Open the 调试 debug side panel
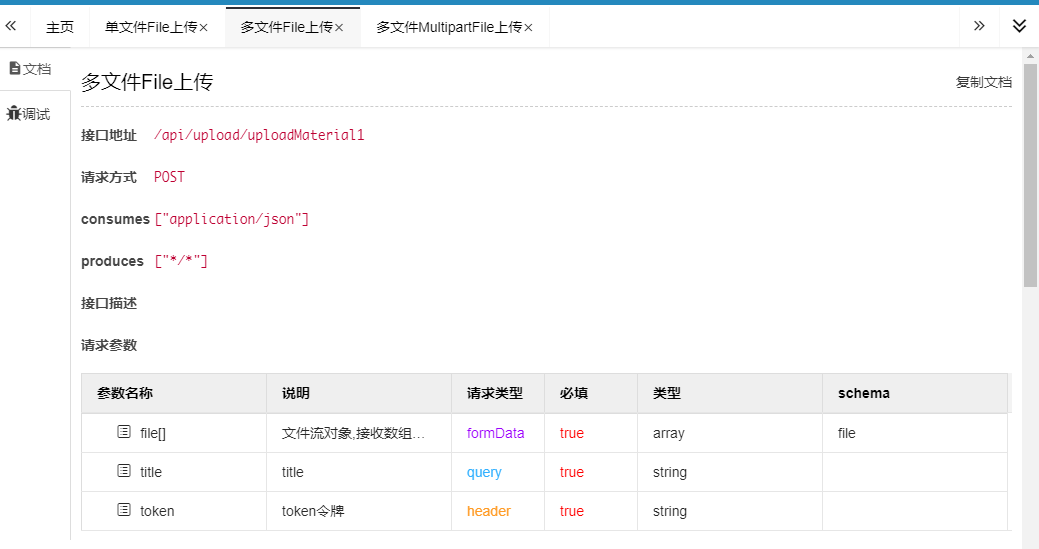The height and width of the screenshot is (549, 1039). [x=29, y=114]
